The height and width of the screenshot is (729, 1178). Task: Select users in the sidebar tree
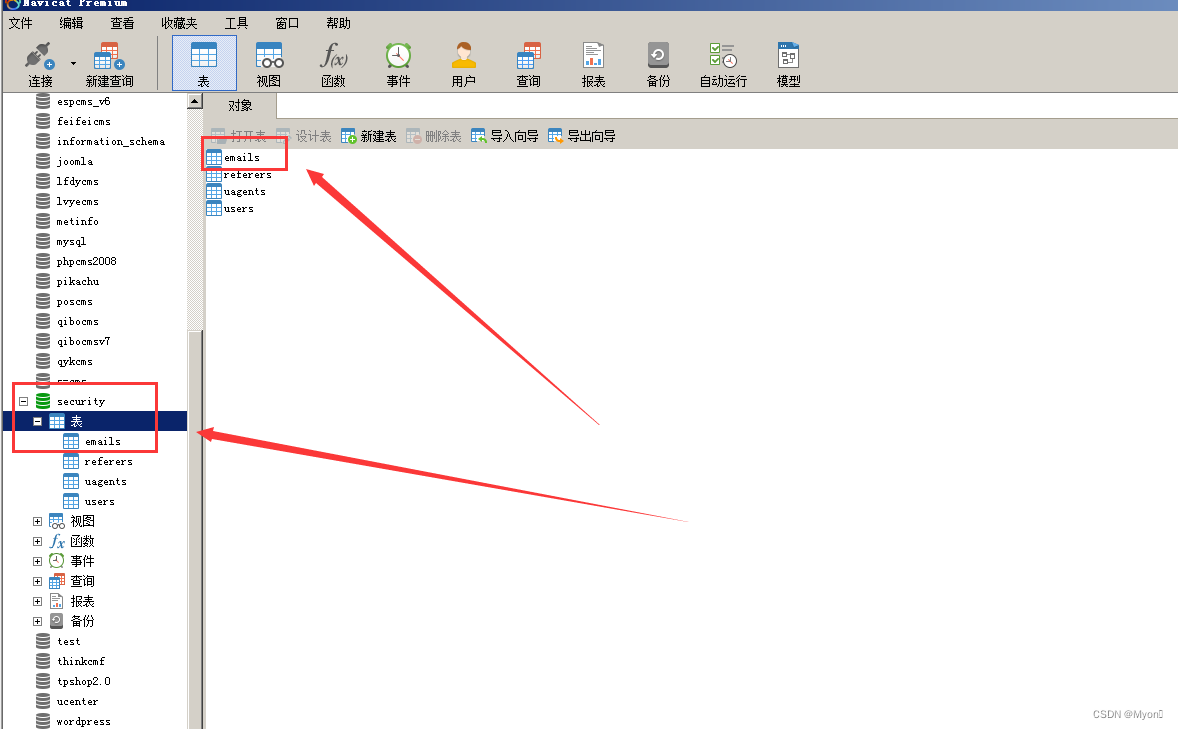[x=89, y=501]
